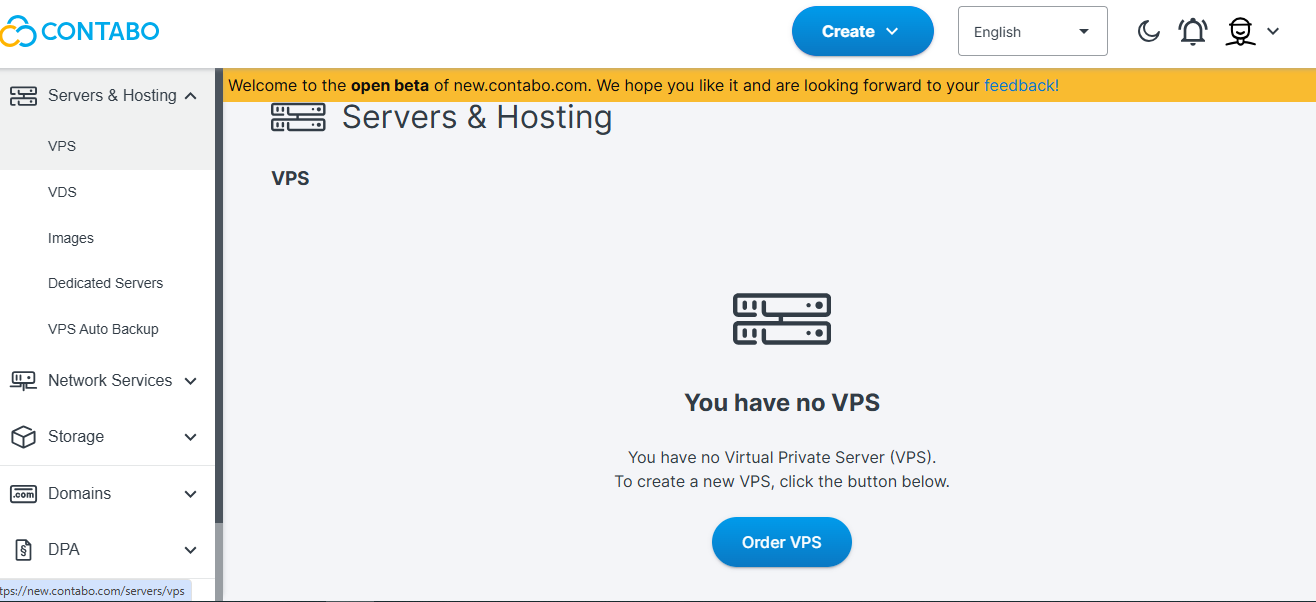The image size is (1316, 602).
Task: Click the Order VPS button
Action: pyautogui.click(x=781, y=542)
